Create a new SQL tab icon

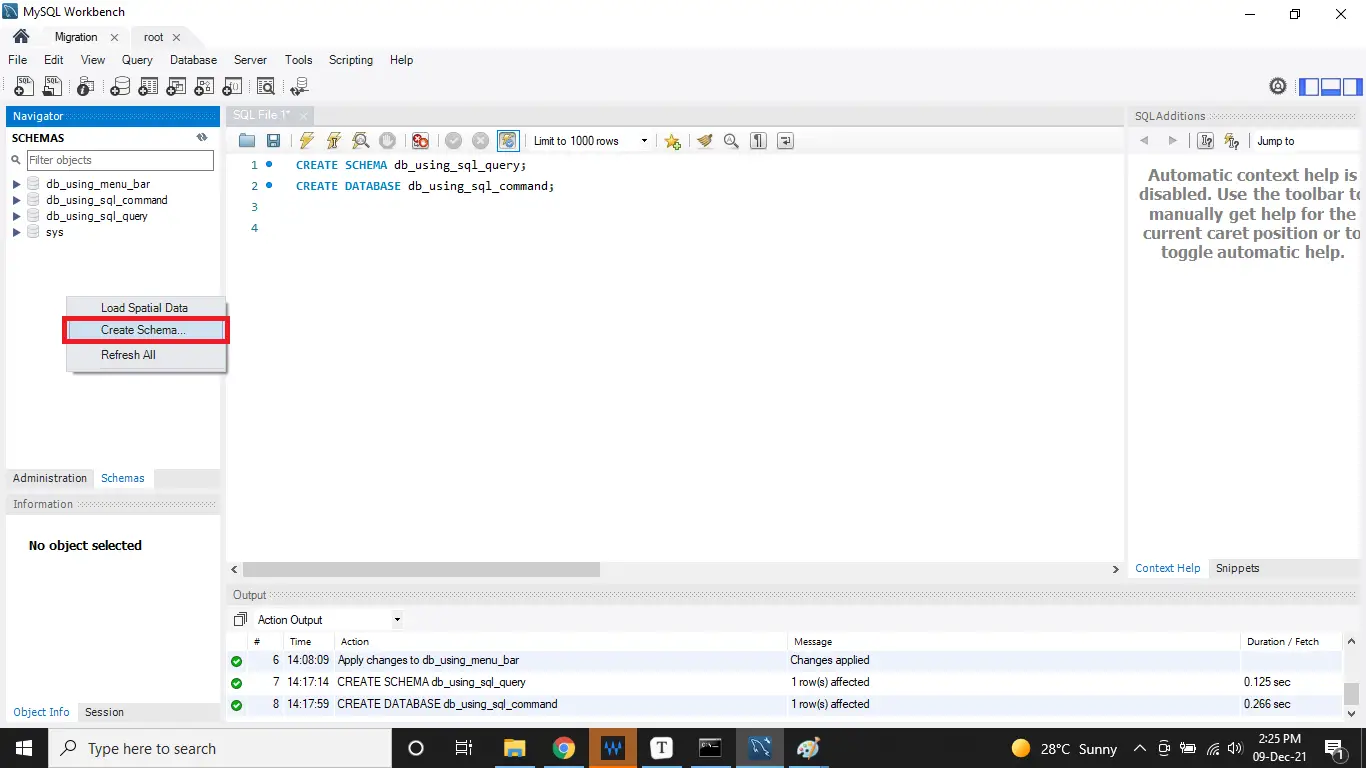[24, 87]
